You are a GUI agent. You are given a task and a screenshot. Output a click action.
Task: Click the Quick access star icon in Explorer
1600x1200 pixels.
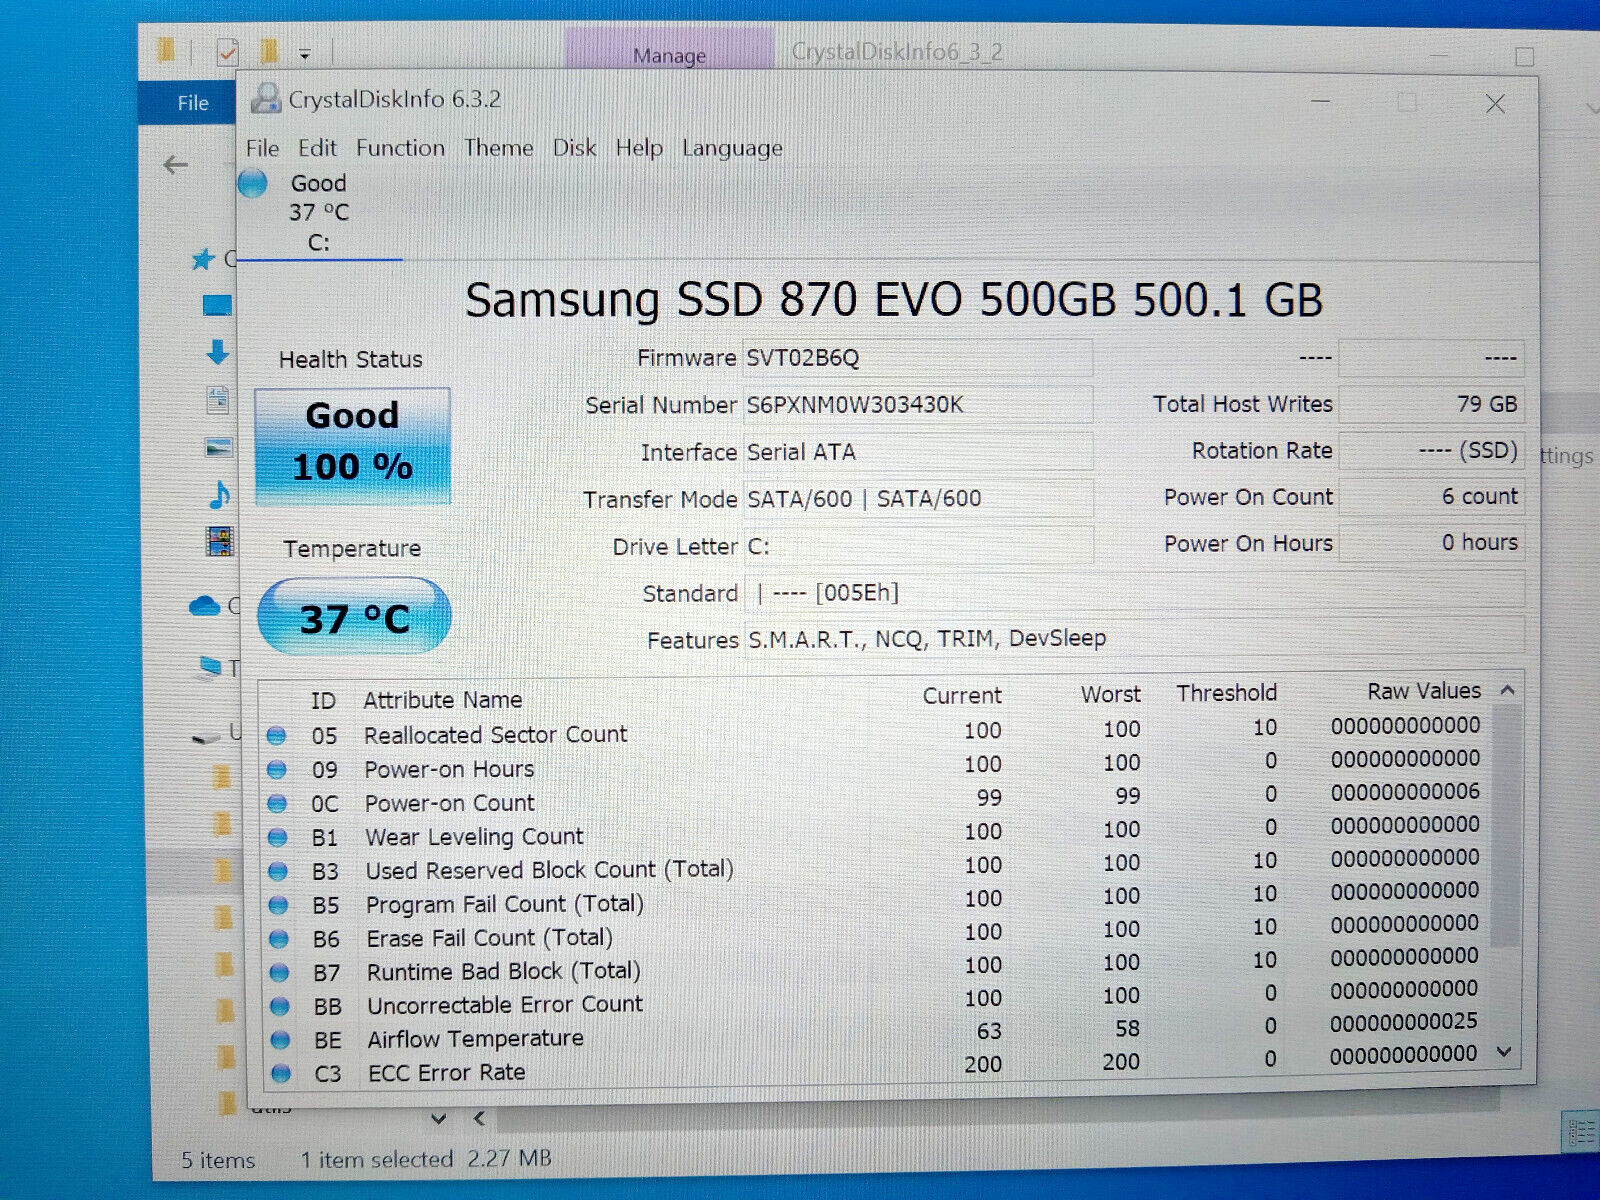point(203,259)
